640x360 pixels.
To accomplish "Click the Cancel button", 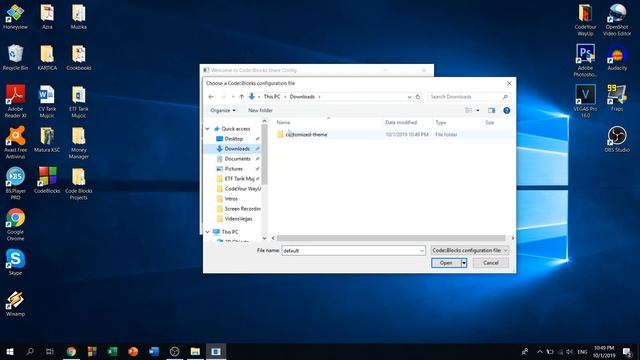I will tap(491, 263).
